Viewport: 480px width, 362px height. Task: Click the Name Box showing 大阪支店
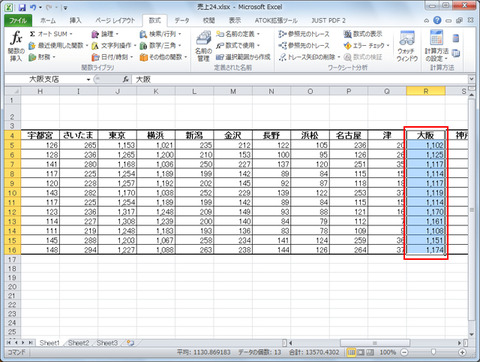pyautogui.click(x=44, y=79)
